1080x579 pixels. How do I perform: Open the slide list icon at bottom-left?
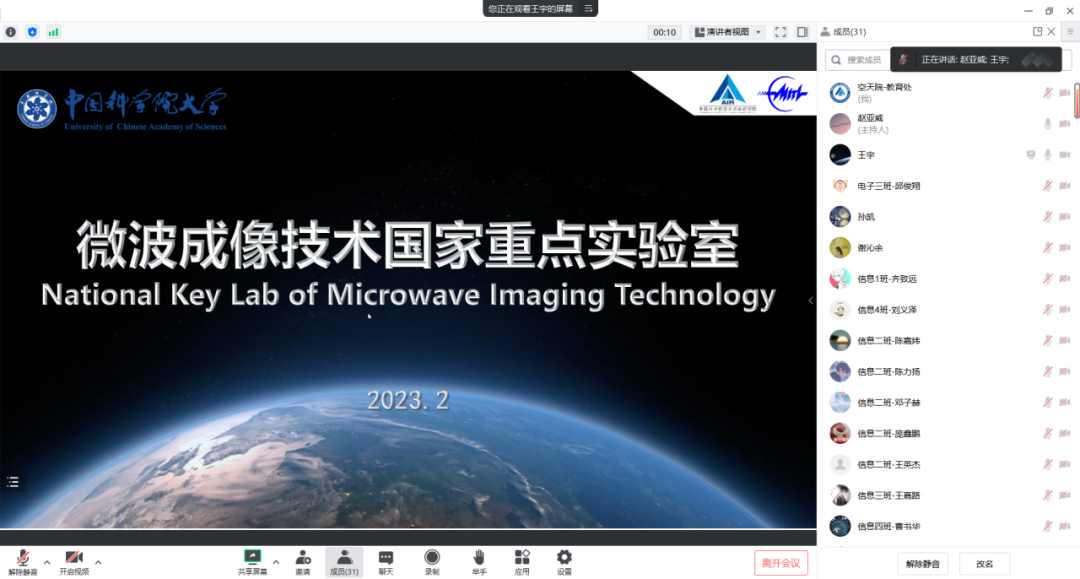pyautogui.click(x=12, y=482)
